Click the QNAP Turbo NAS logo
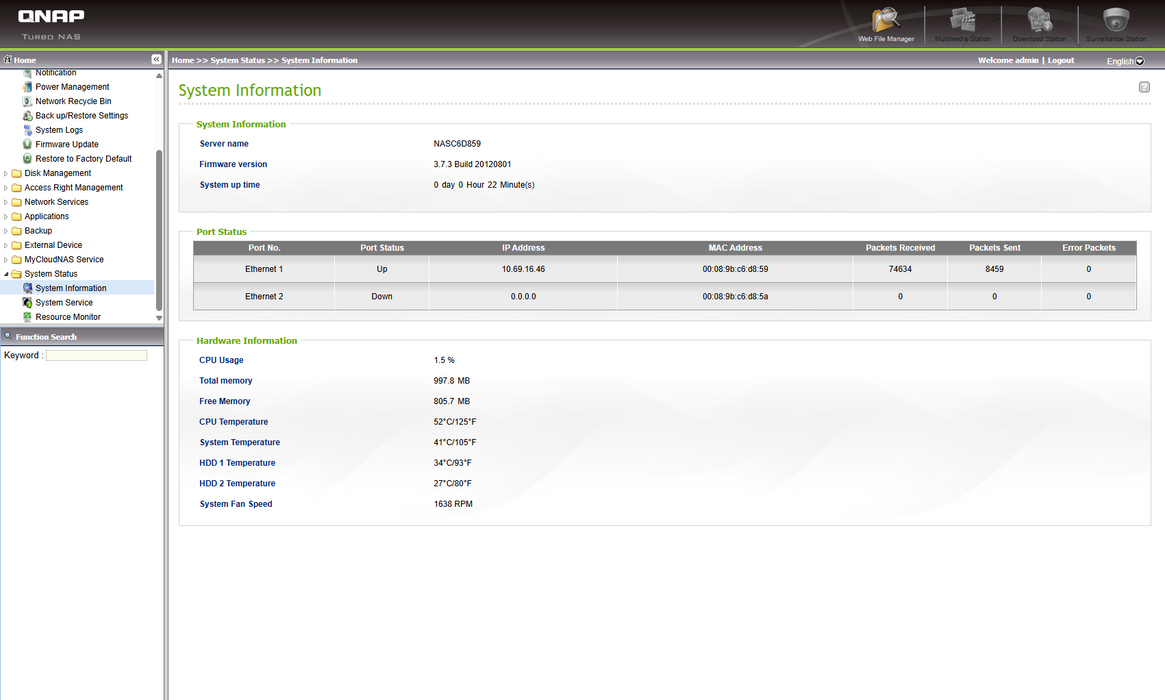The height and width of the screenshot is (700, 1165). pyautogui.click(x=51, y=24)
